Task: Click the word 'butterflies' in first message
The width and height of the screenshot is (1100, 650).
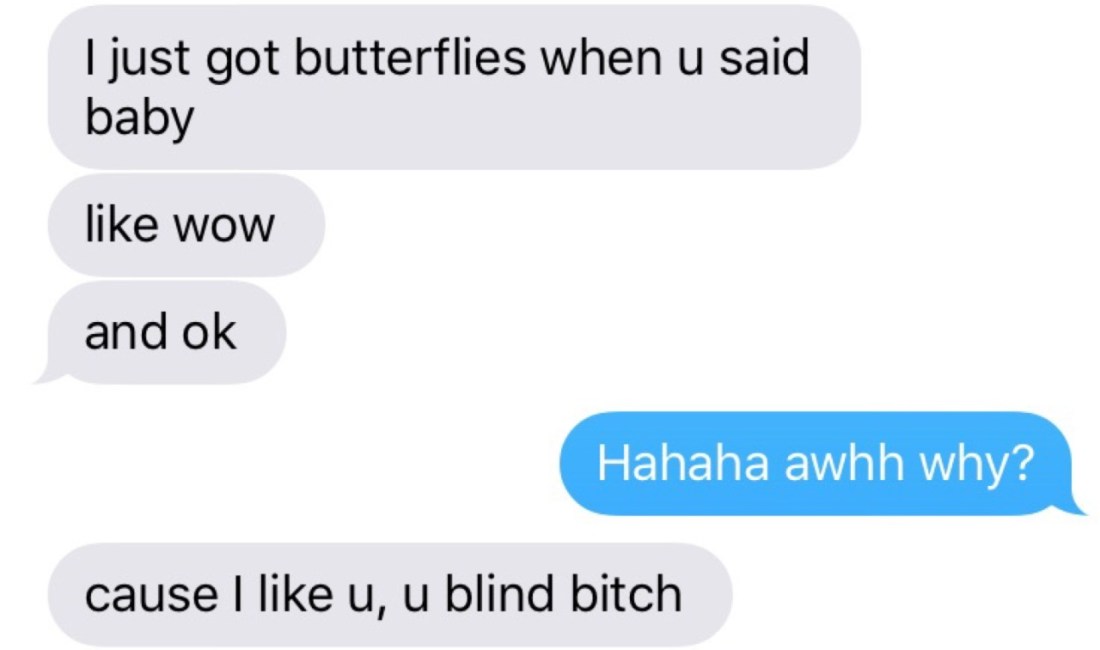Action: pos(410,57)
